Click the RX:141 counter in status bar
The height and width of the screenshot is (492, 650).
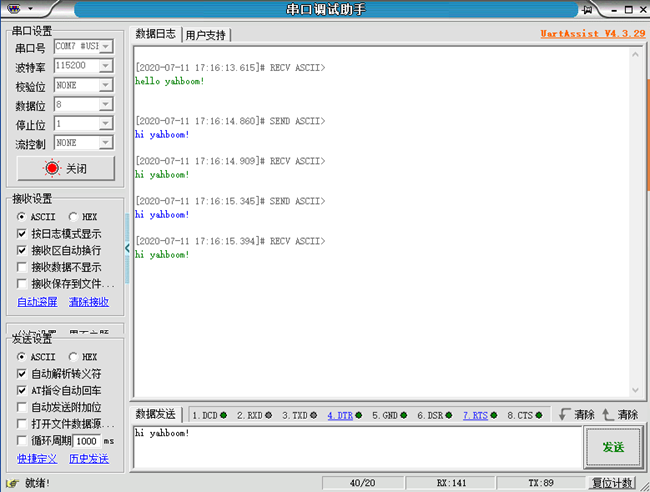(451, 483)
